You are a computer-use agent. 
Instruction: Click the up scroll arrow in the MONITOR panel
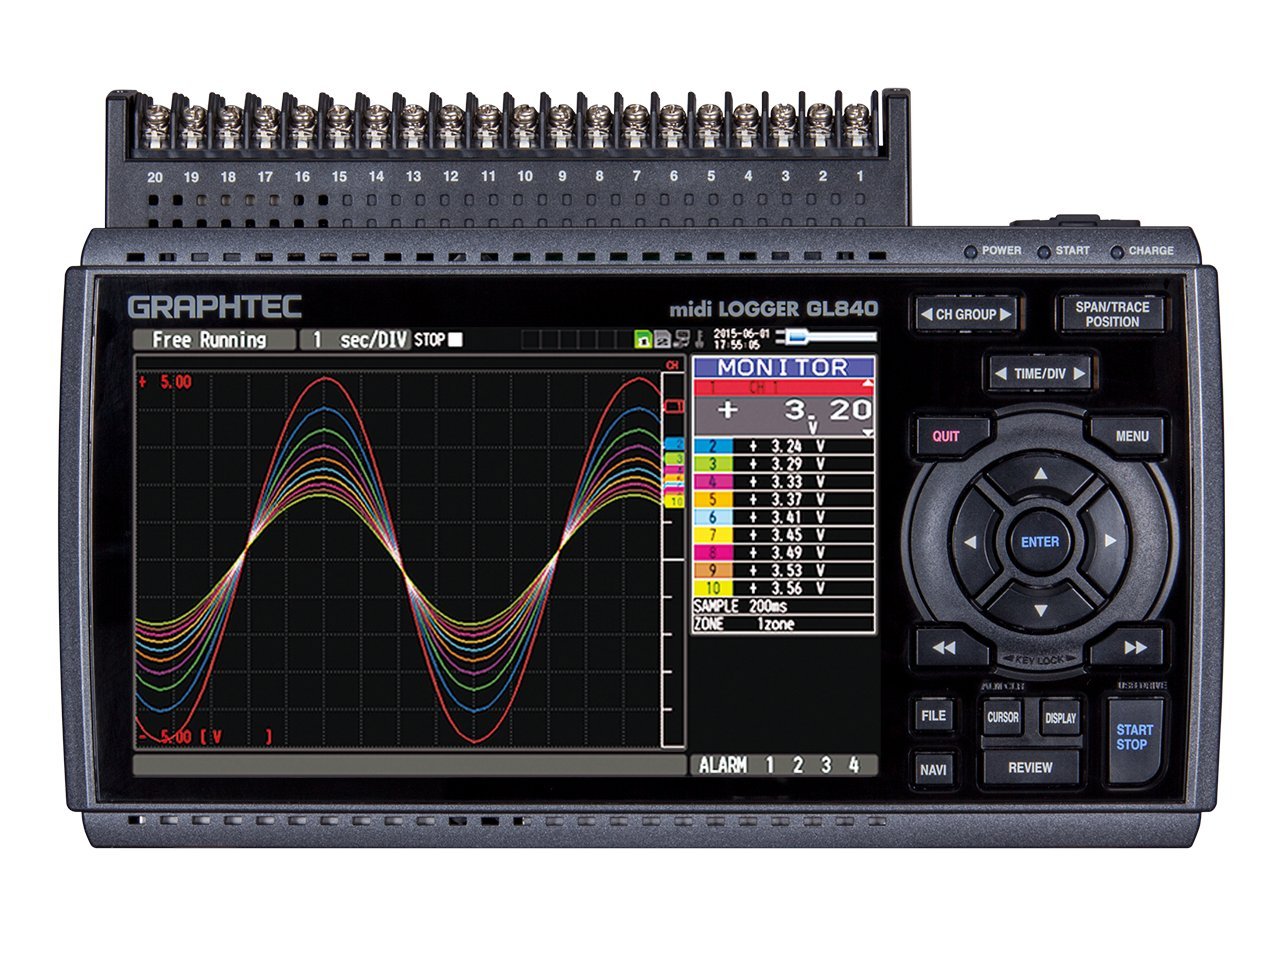point(867,383)
